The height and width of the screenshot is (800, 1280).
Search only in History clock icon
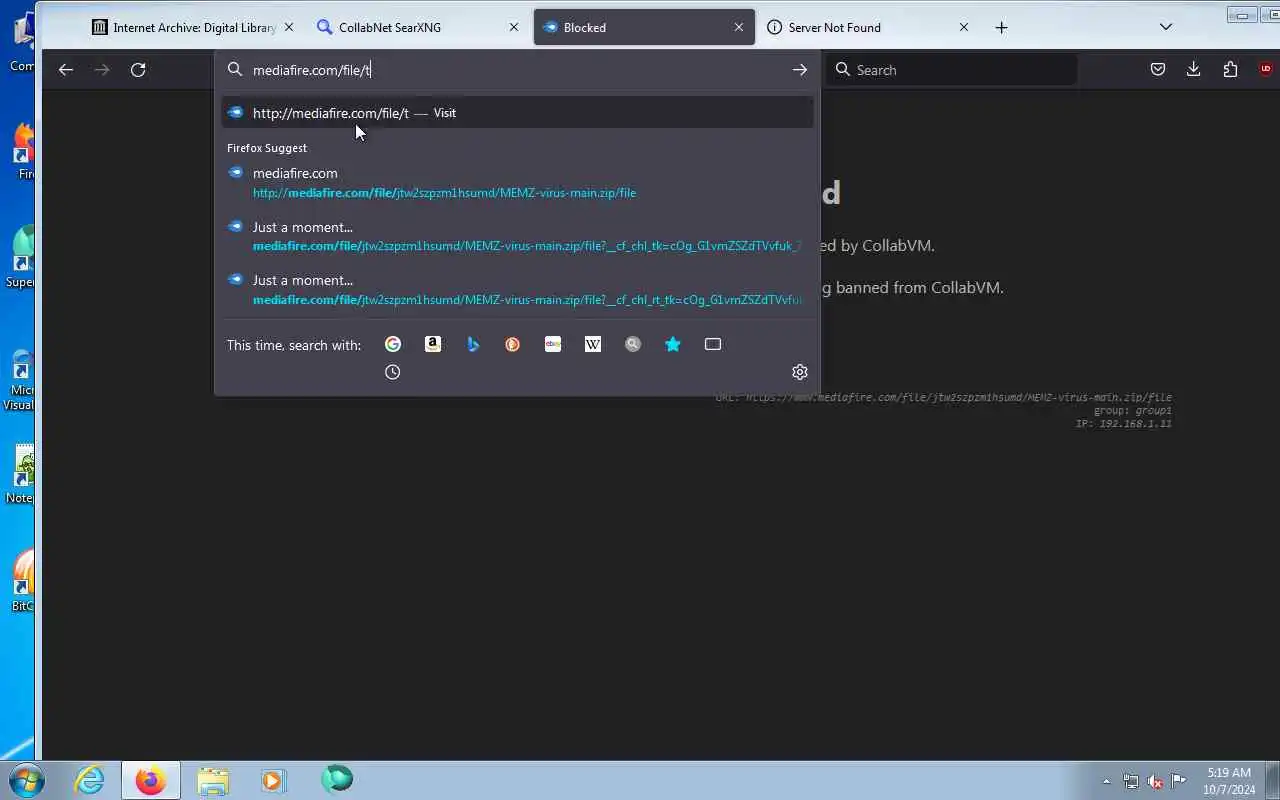(393, 372)
